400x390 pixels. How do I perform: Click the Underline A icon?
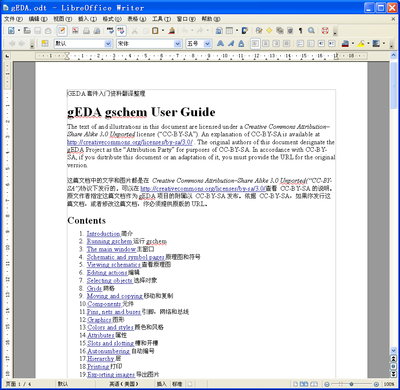pos(241,43)
